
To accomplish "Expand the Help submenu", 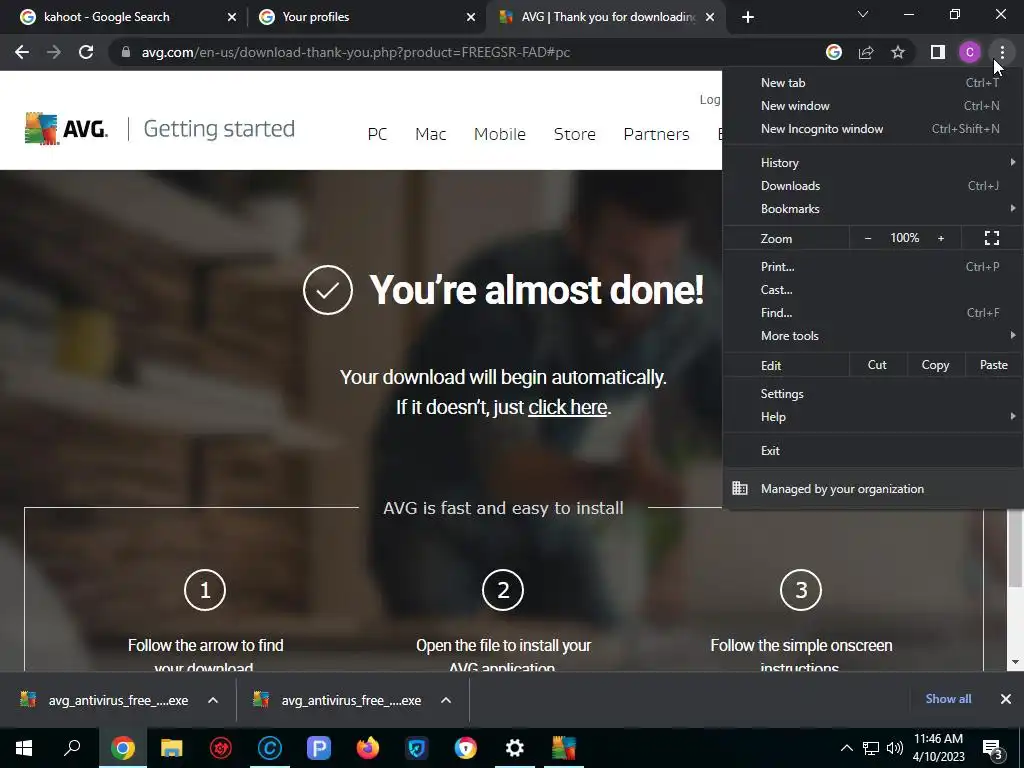I will tap(872, 417).
